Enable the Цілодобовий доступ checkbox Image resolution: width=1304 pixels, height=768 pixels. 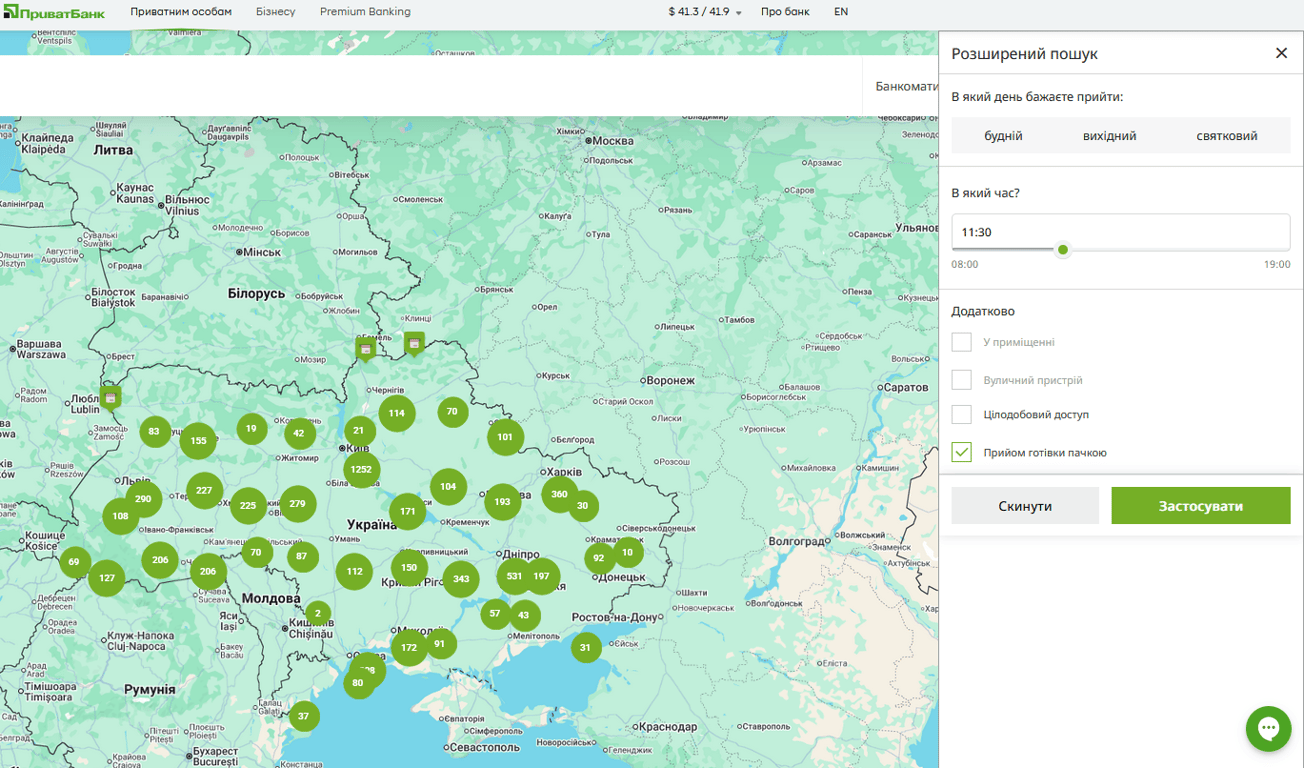(961, 414)
